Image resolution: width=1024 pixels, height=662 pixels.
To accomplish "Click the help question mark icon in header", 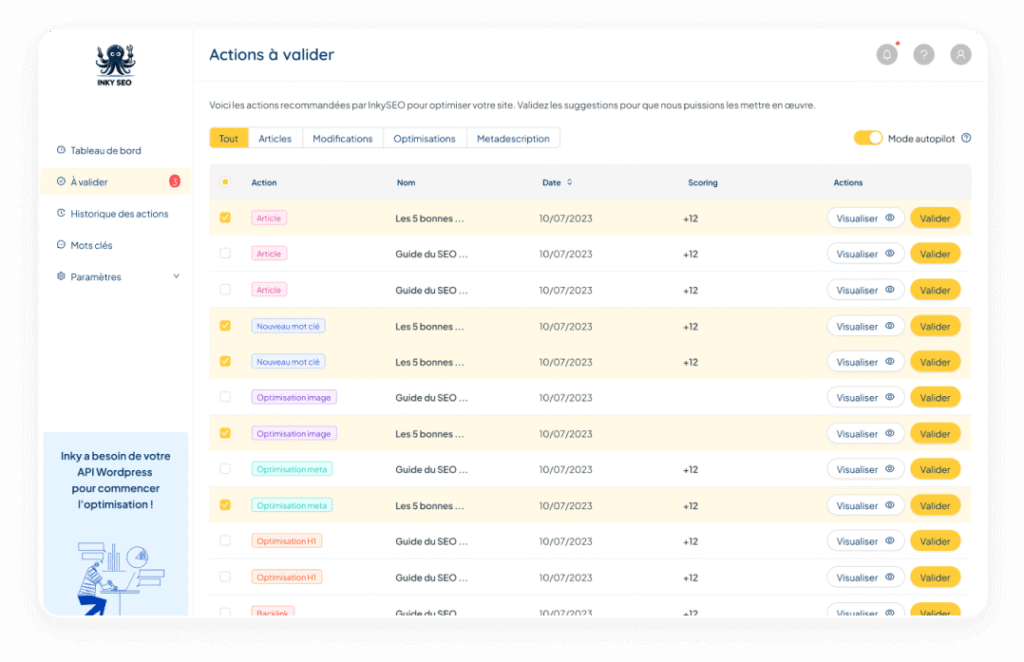I will 924,55.
